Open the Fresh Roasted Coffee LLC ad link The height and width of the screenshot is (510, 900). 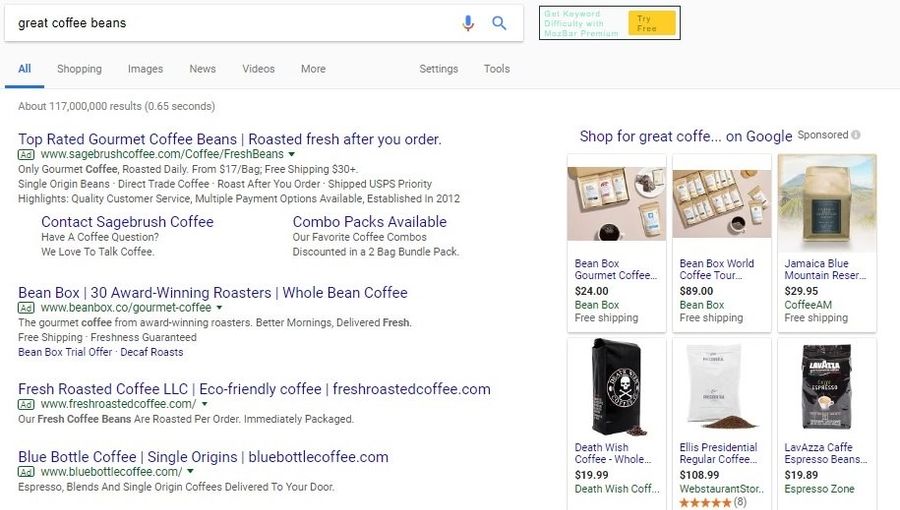click(254, 390)
